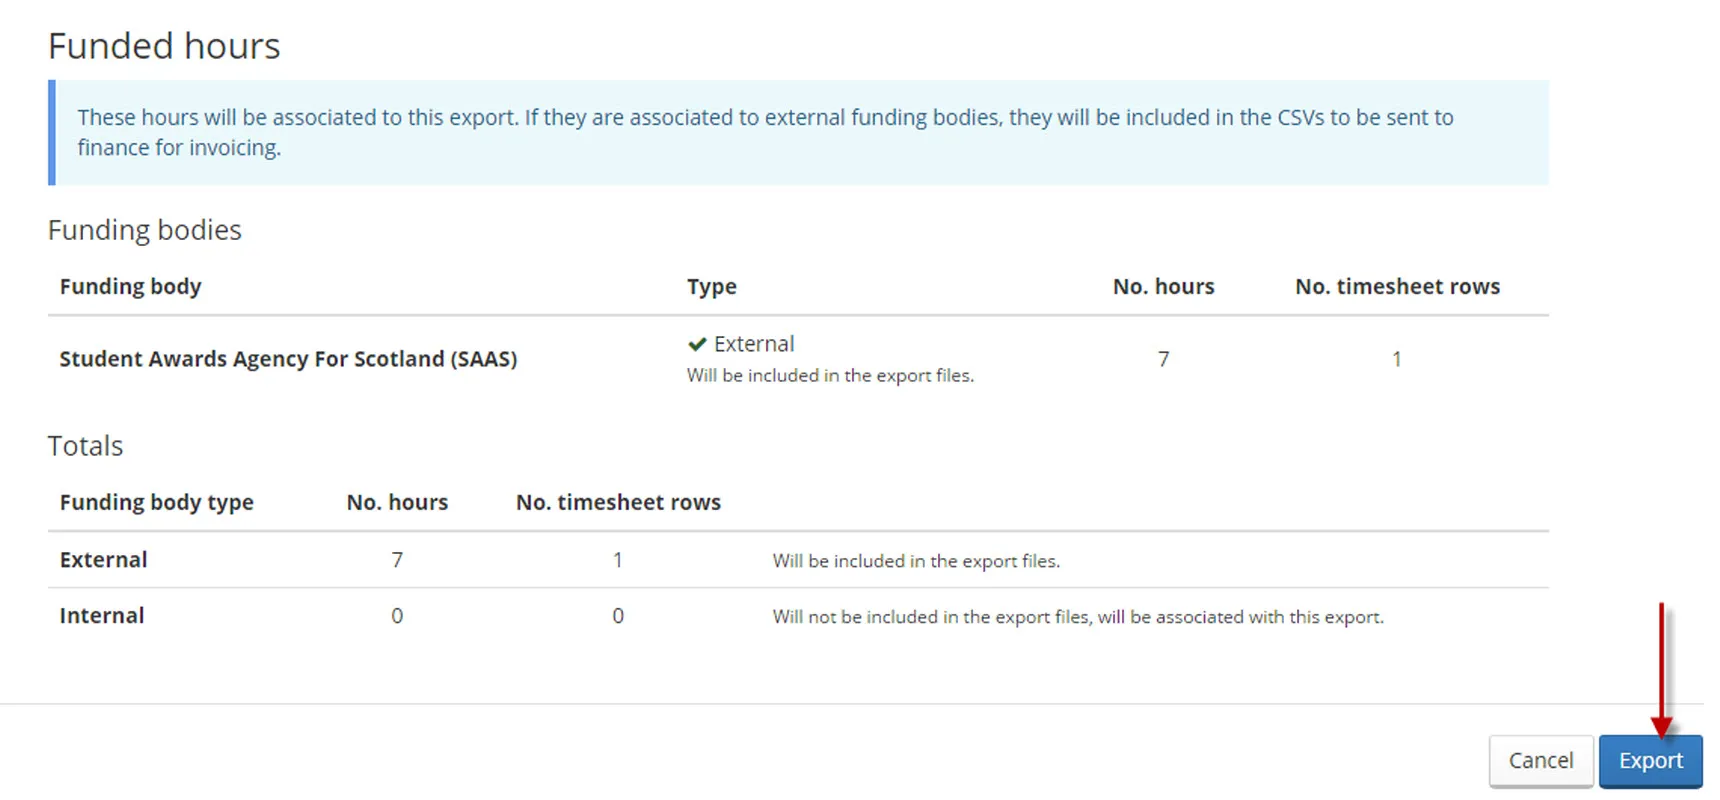Click the Funding body column header
This screenshot has height=800, width=1720.
(130, 286)
